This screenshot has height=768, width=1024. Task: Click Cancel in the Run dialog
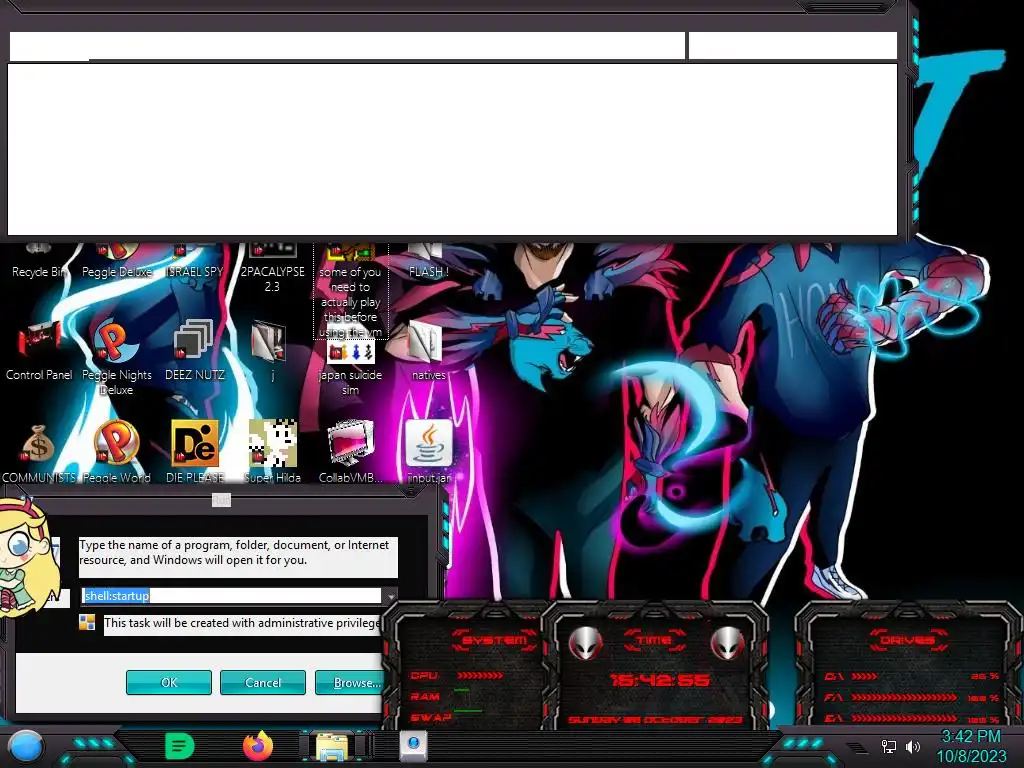pyautogui.click(x=263, y=682)
